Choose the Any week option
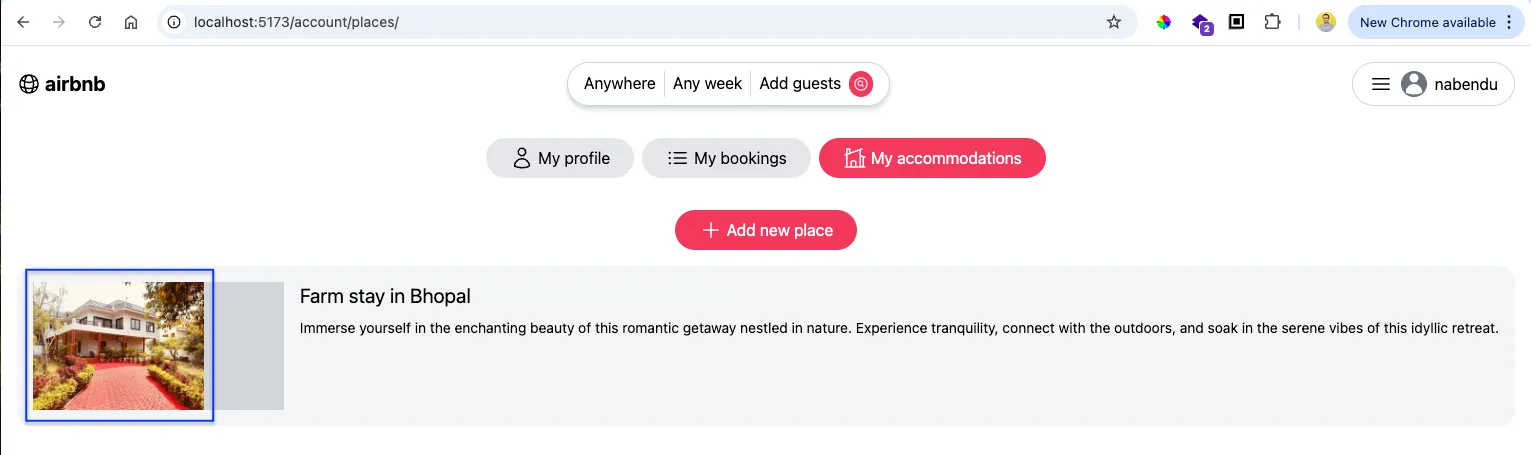The image size is (1531, 455). 708,84
